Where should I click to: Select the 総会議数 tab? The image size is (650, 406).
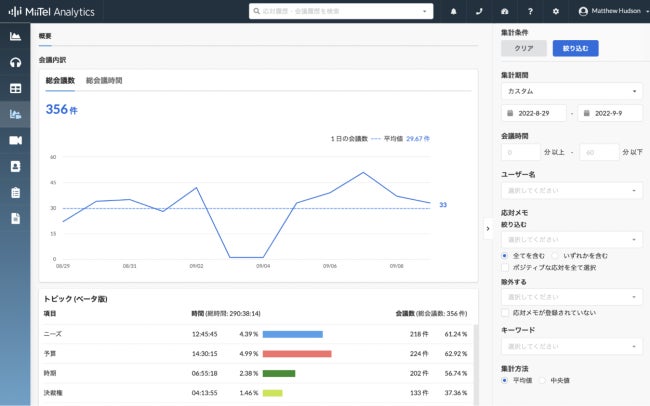(x=60, y=80)
